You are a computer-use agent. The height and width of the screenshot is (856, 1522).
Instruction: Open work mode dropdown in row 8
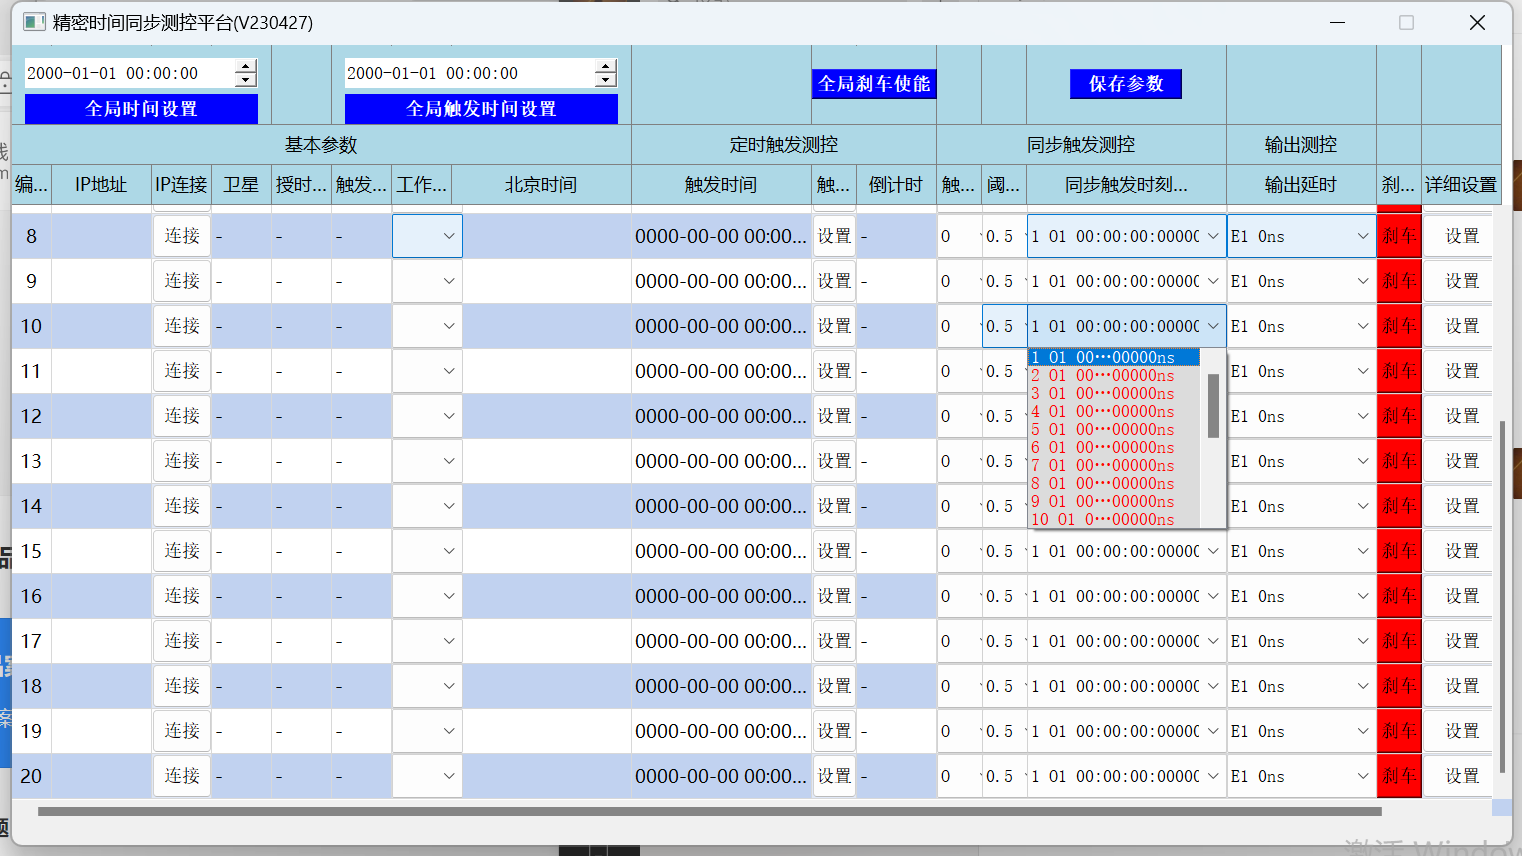coord(427,236)
